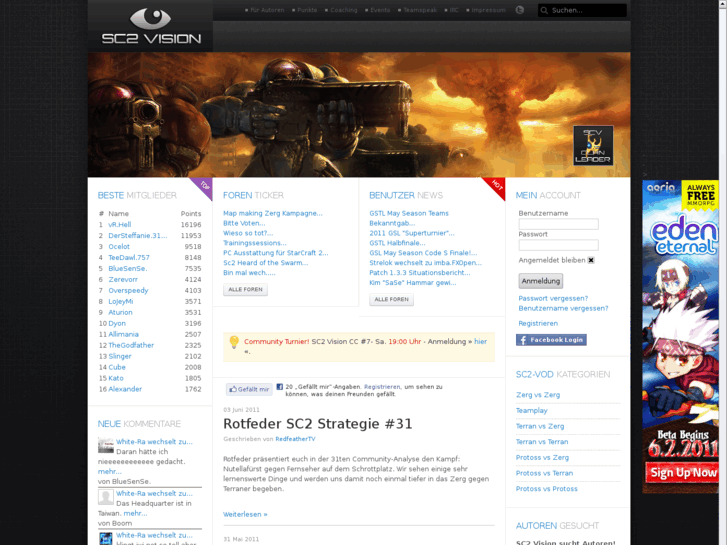The image size is (727, 545).
Task: Click the search magnifier icon
Action: 544,10
